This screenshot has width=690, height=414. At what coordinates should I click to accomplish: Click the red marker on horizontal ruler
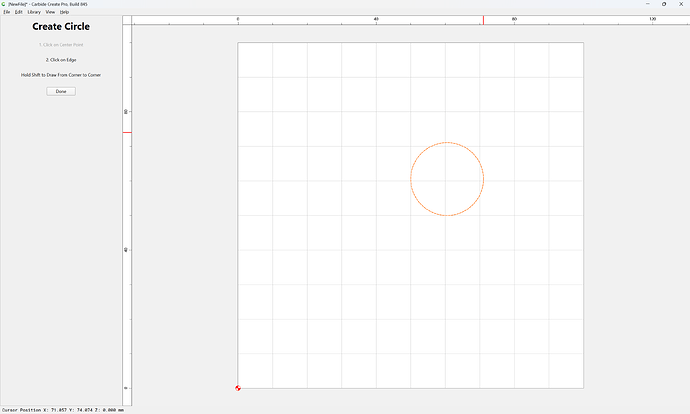coord(483,20)
